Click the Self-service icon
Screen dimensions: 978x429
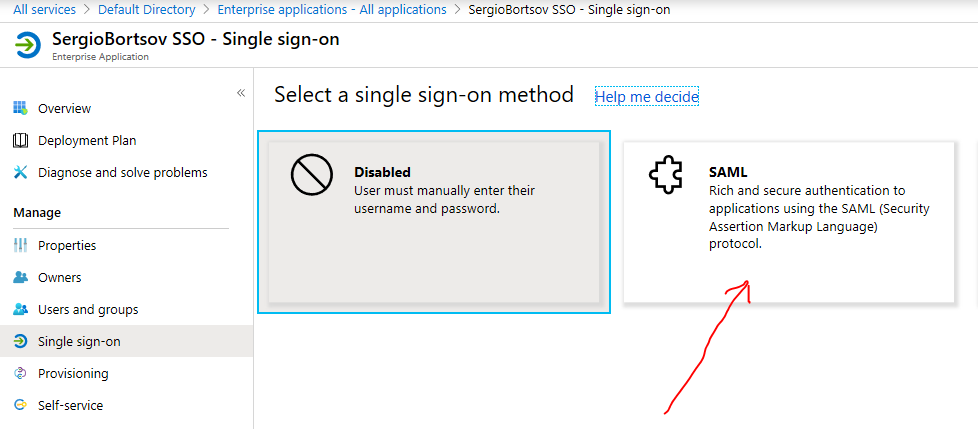[20, 405]
